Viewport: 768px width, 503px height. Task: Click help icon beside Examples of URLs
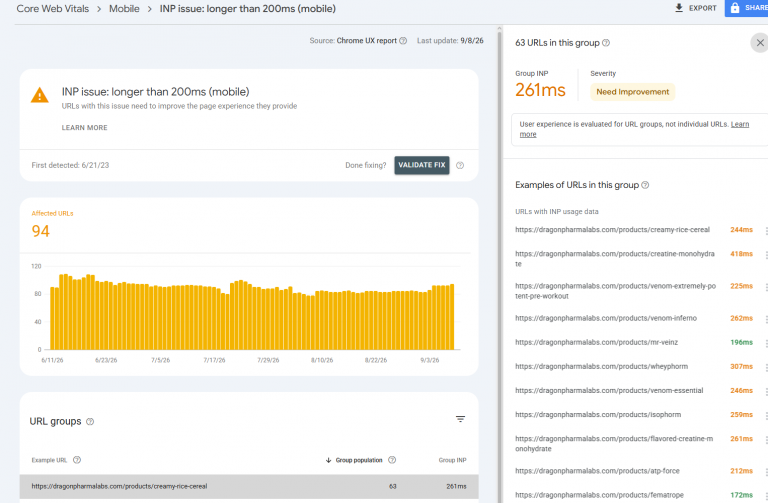point(645,185)
